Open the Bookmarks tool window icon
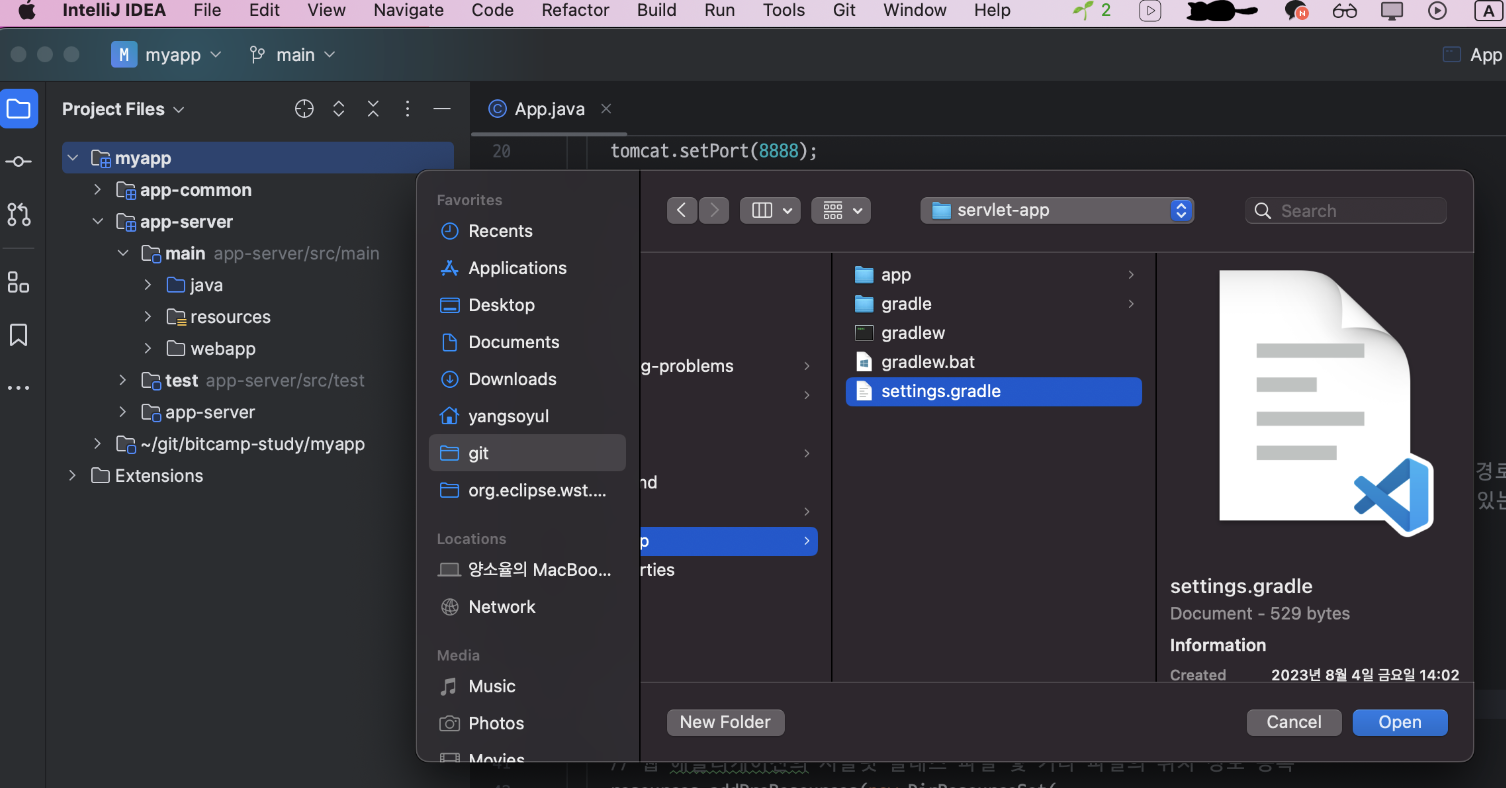The image size is (1506, 788). pos(19,335)
